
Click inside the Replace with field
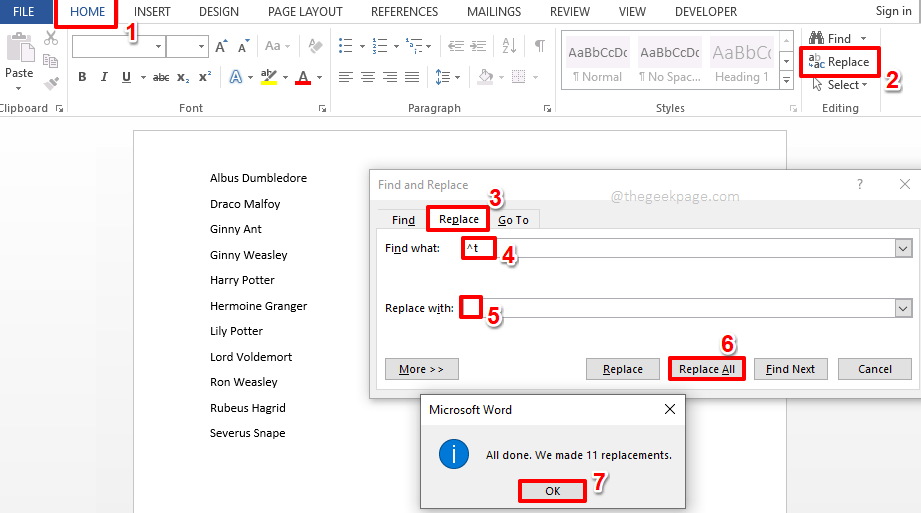click(680, 308)
